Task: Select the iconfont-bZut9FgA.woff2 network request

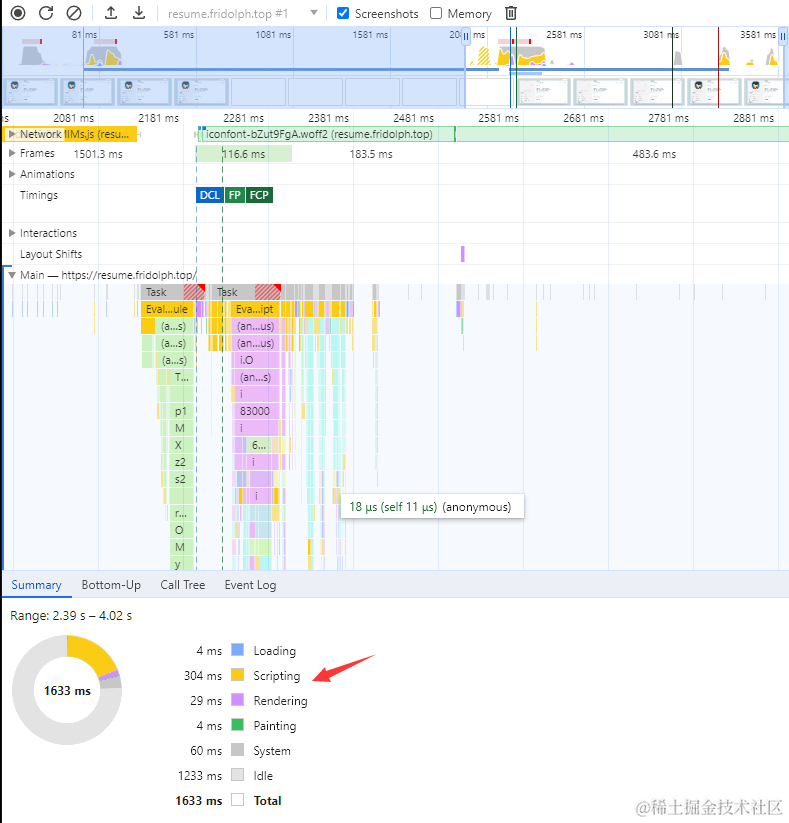Action: 328,134
